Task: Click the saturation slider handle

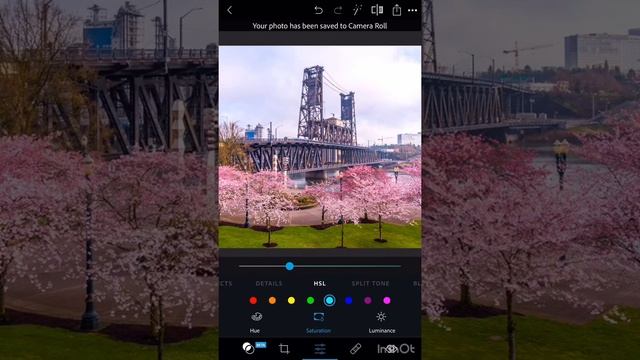Action: tap(289, 266)
